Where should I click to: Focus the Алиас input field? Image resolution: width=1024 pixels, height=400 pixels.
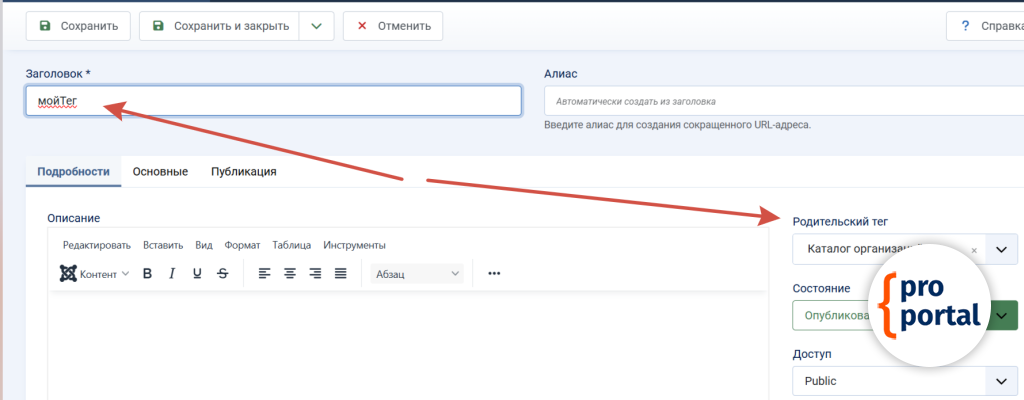coord(780,101)
